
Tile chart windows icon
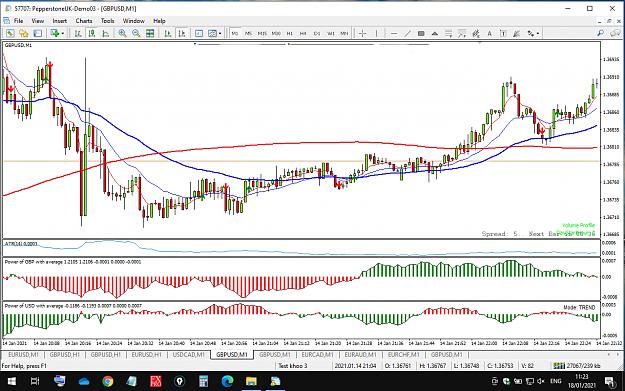(150, 33)
